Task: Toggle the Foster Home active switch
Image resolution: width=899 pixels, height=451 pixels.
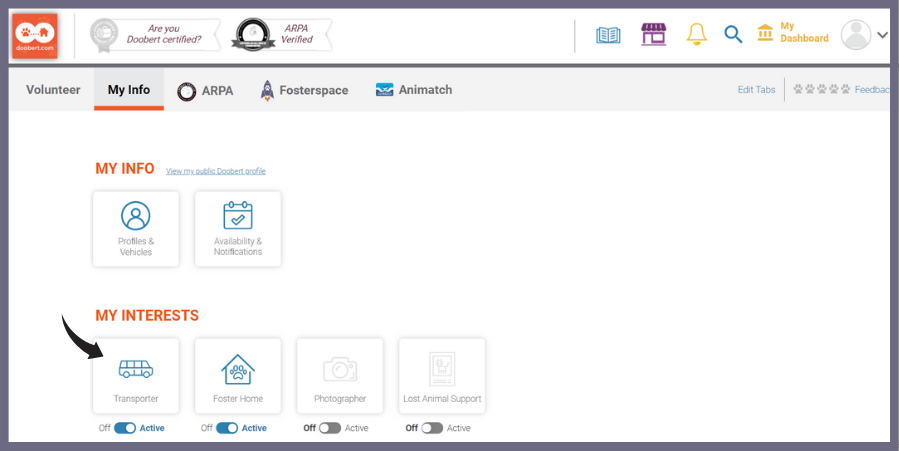Action: point(227,428)
